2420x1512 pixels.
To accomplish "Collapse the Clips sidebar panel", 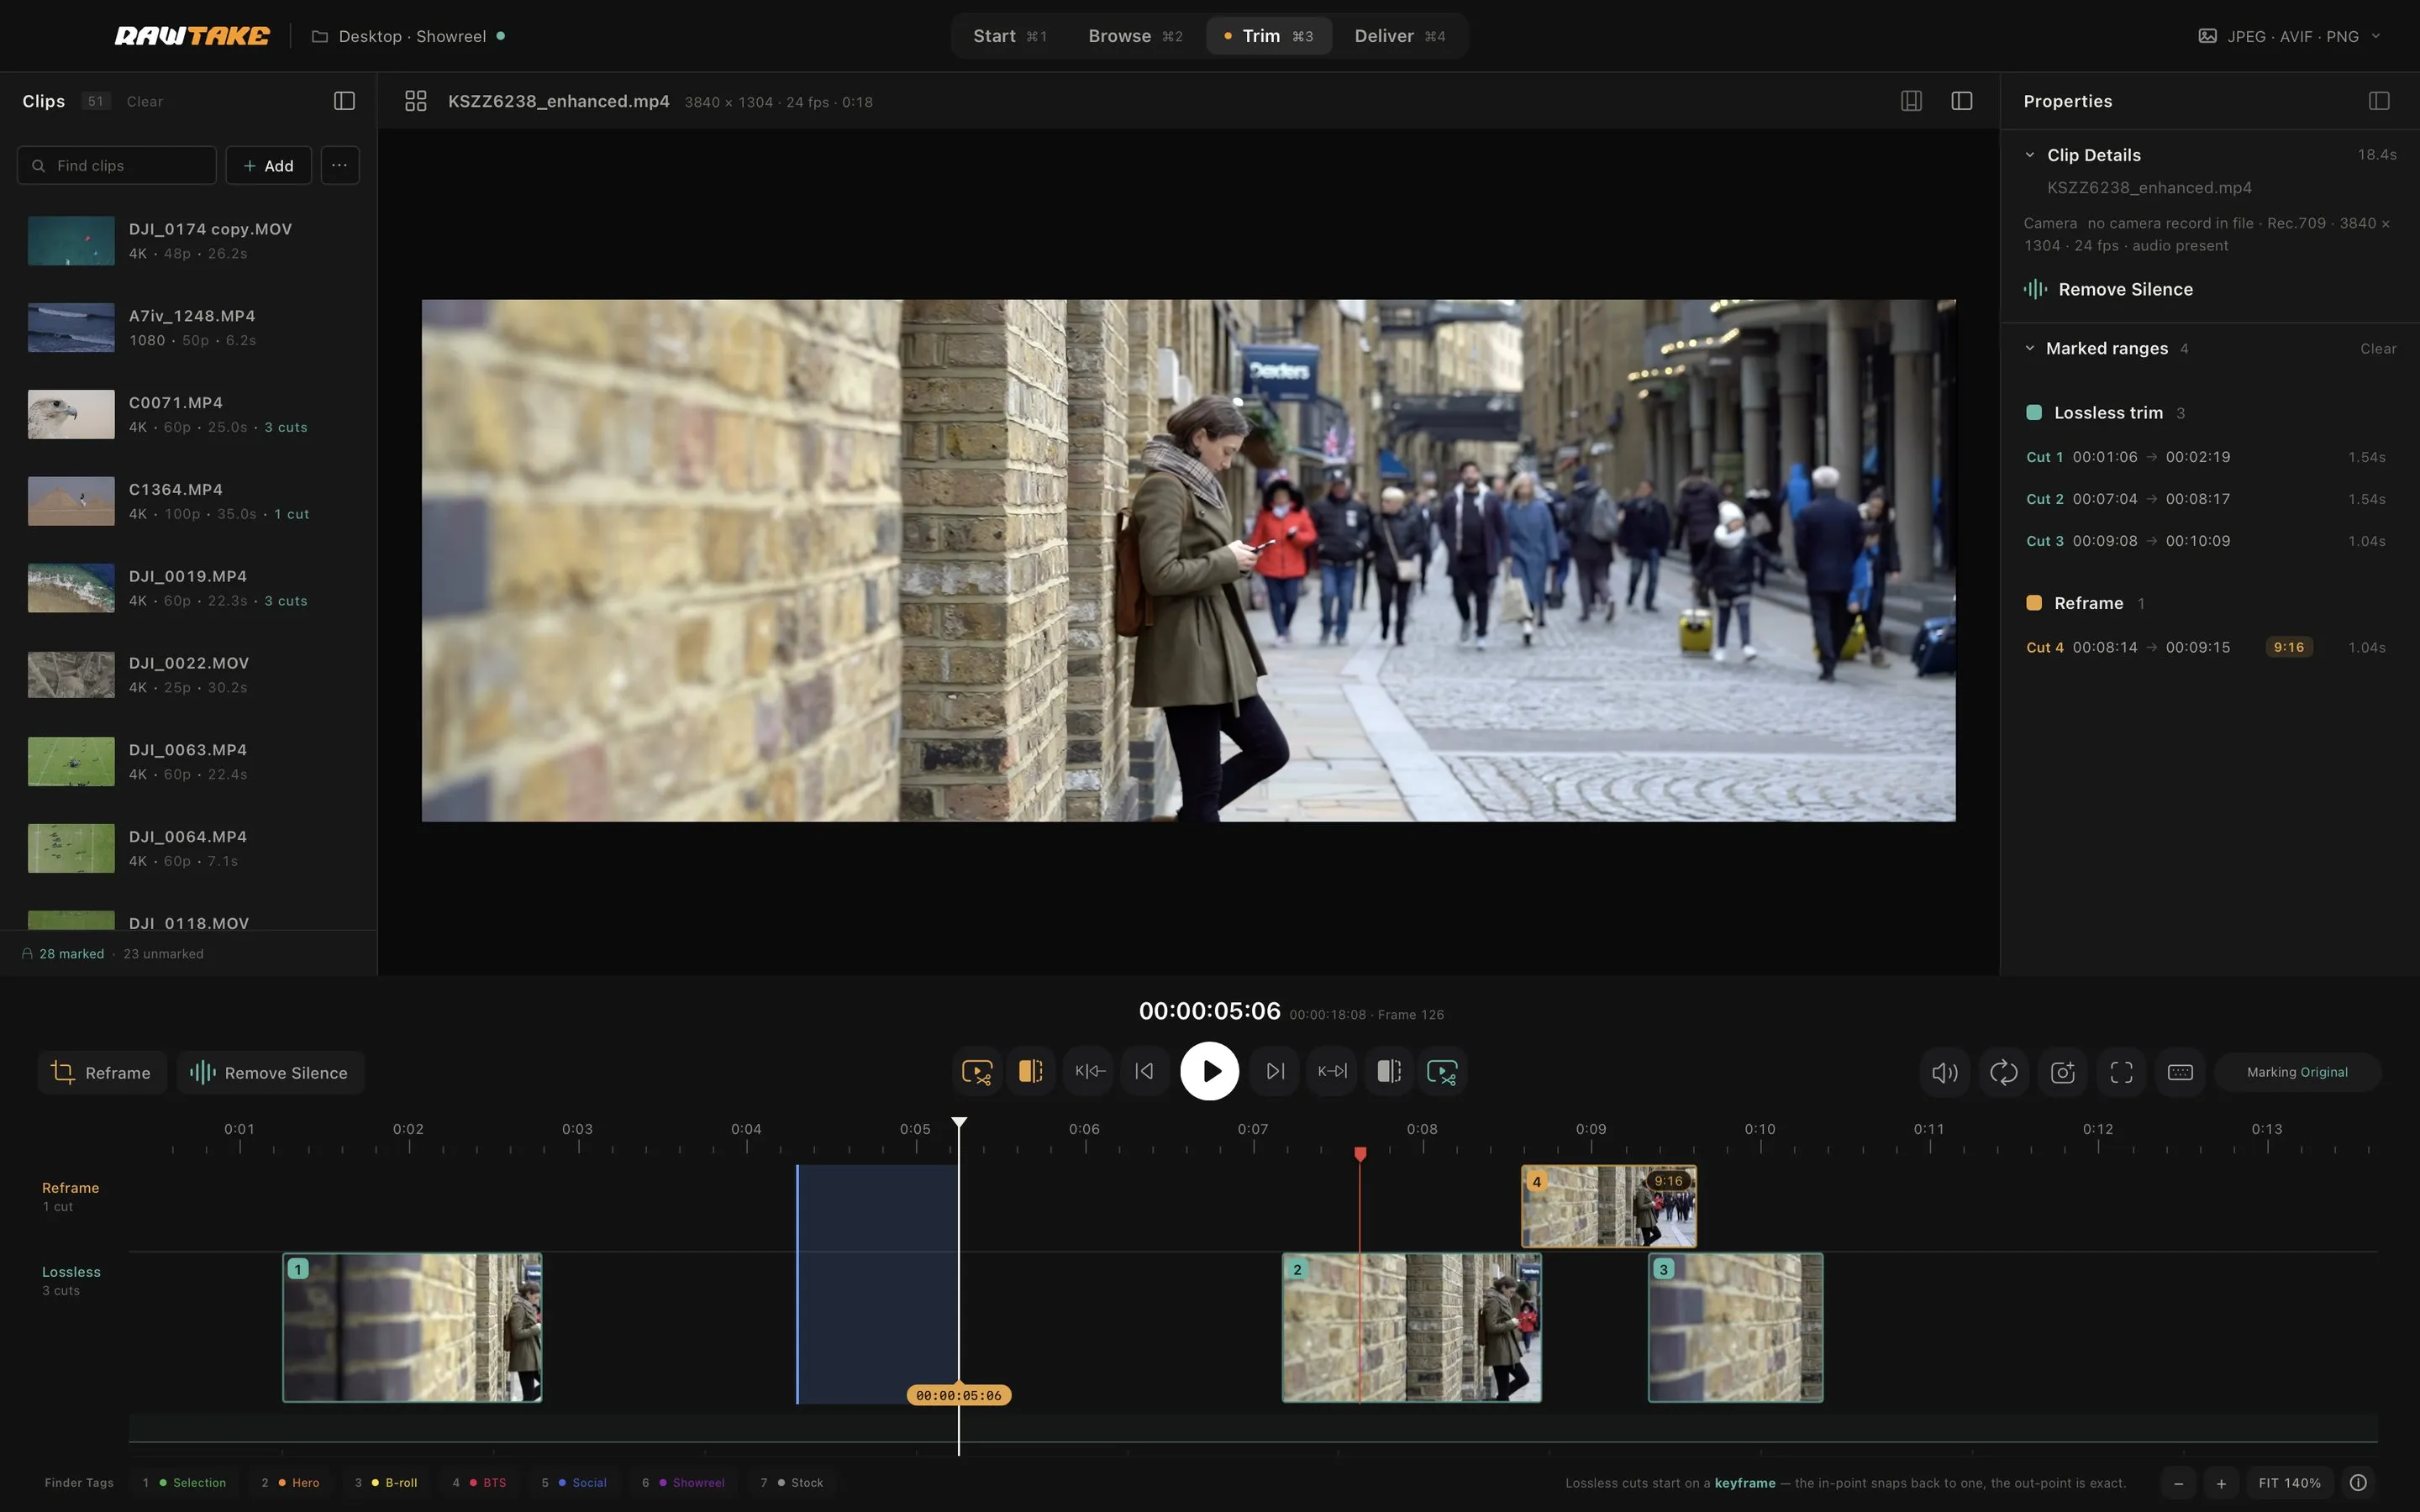I will pos(344,101).
